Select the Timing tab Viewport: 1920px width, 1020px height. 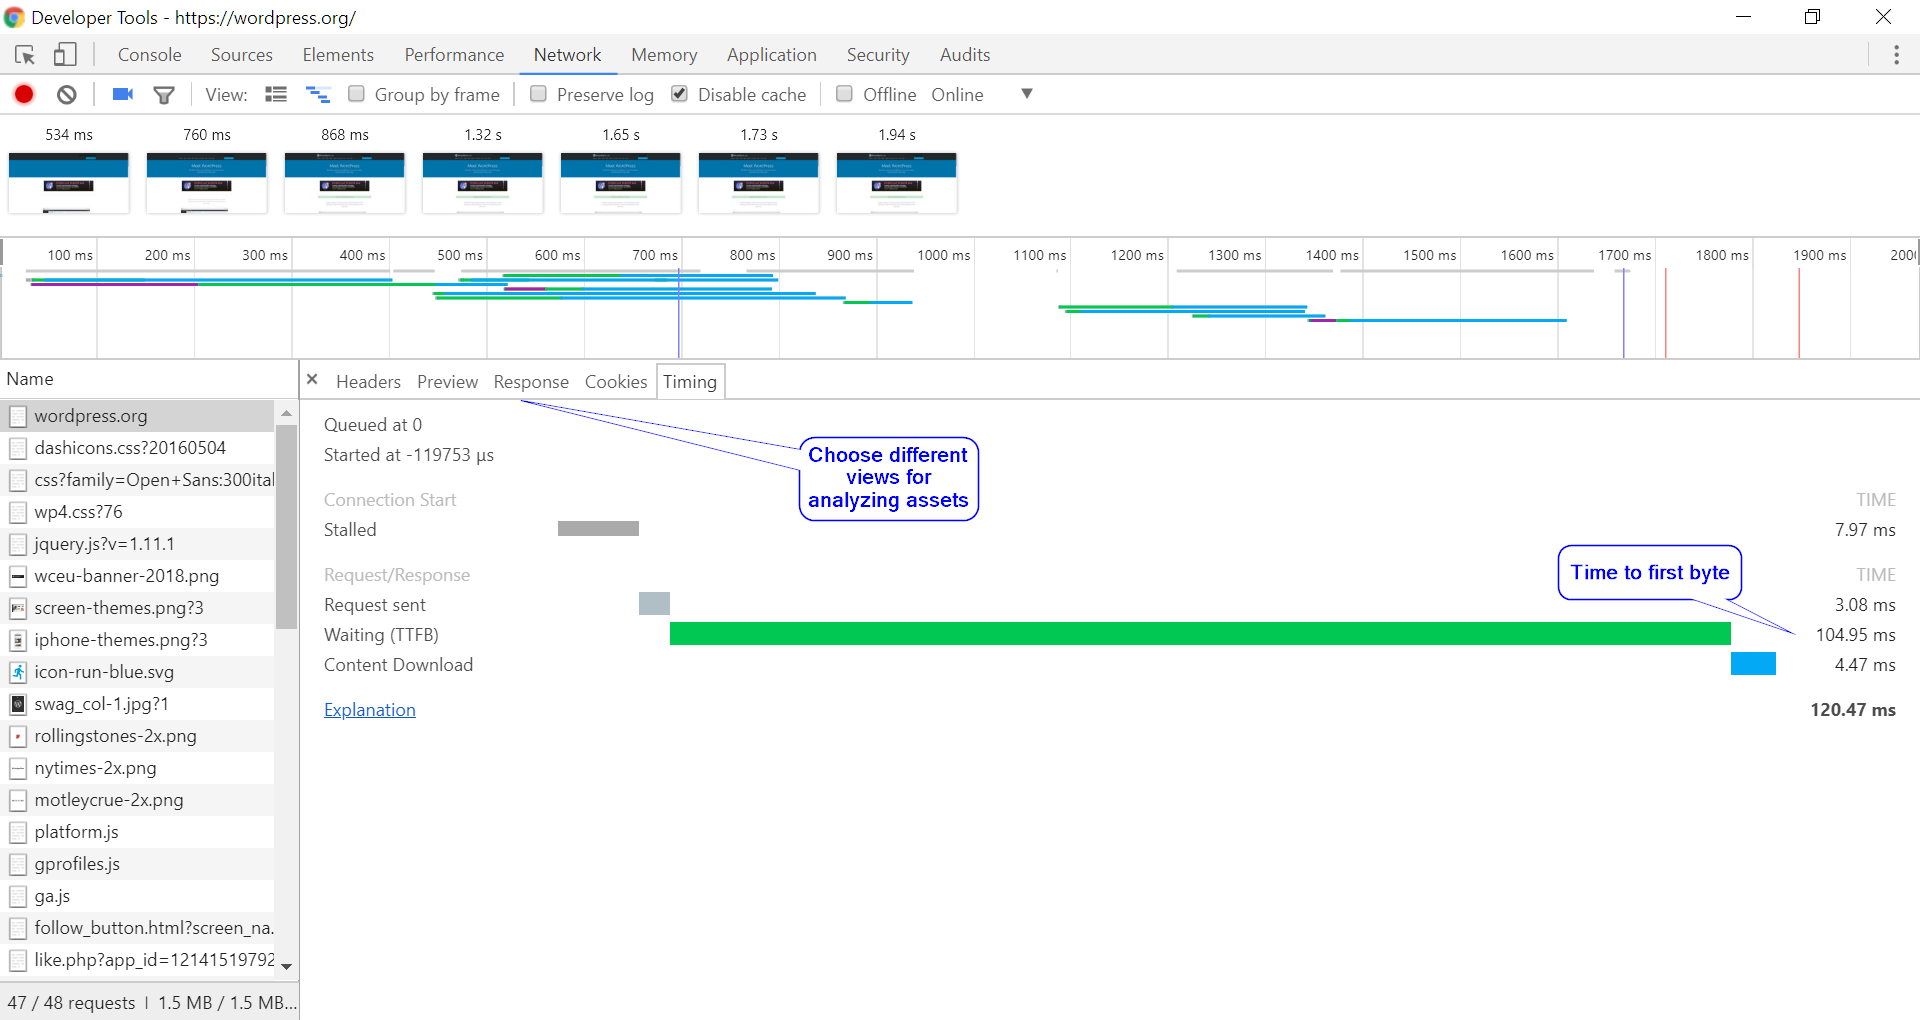[690, 382]
